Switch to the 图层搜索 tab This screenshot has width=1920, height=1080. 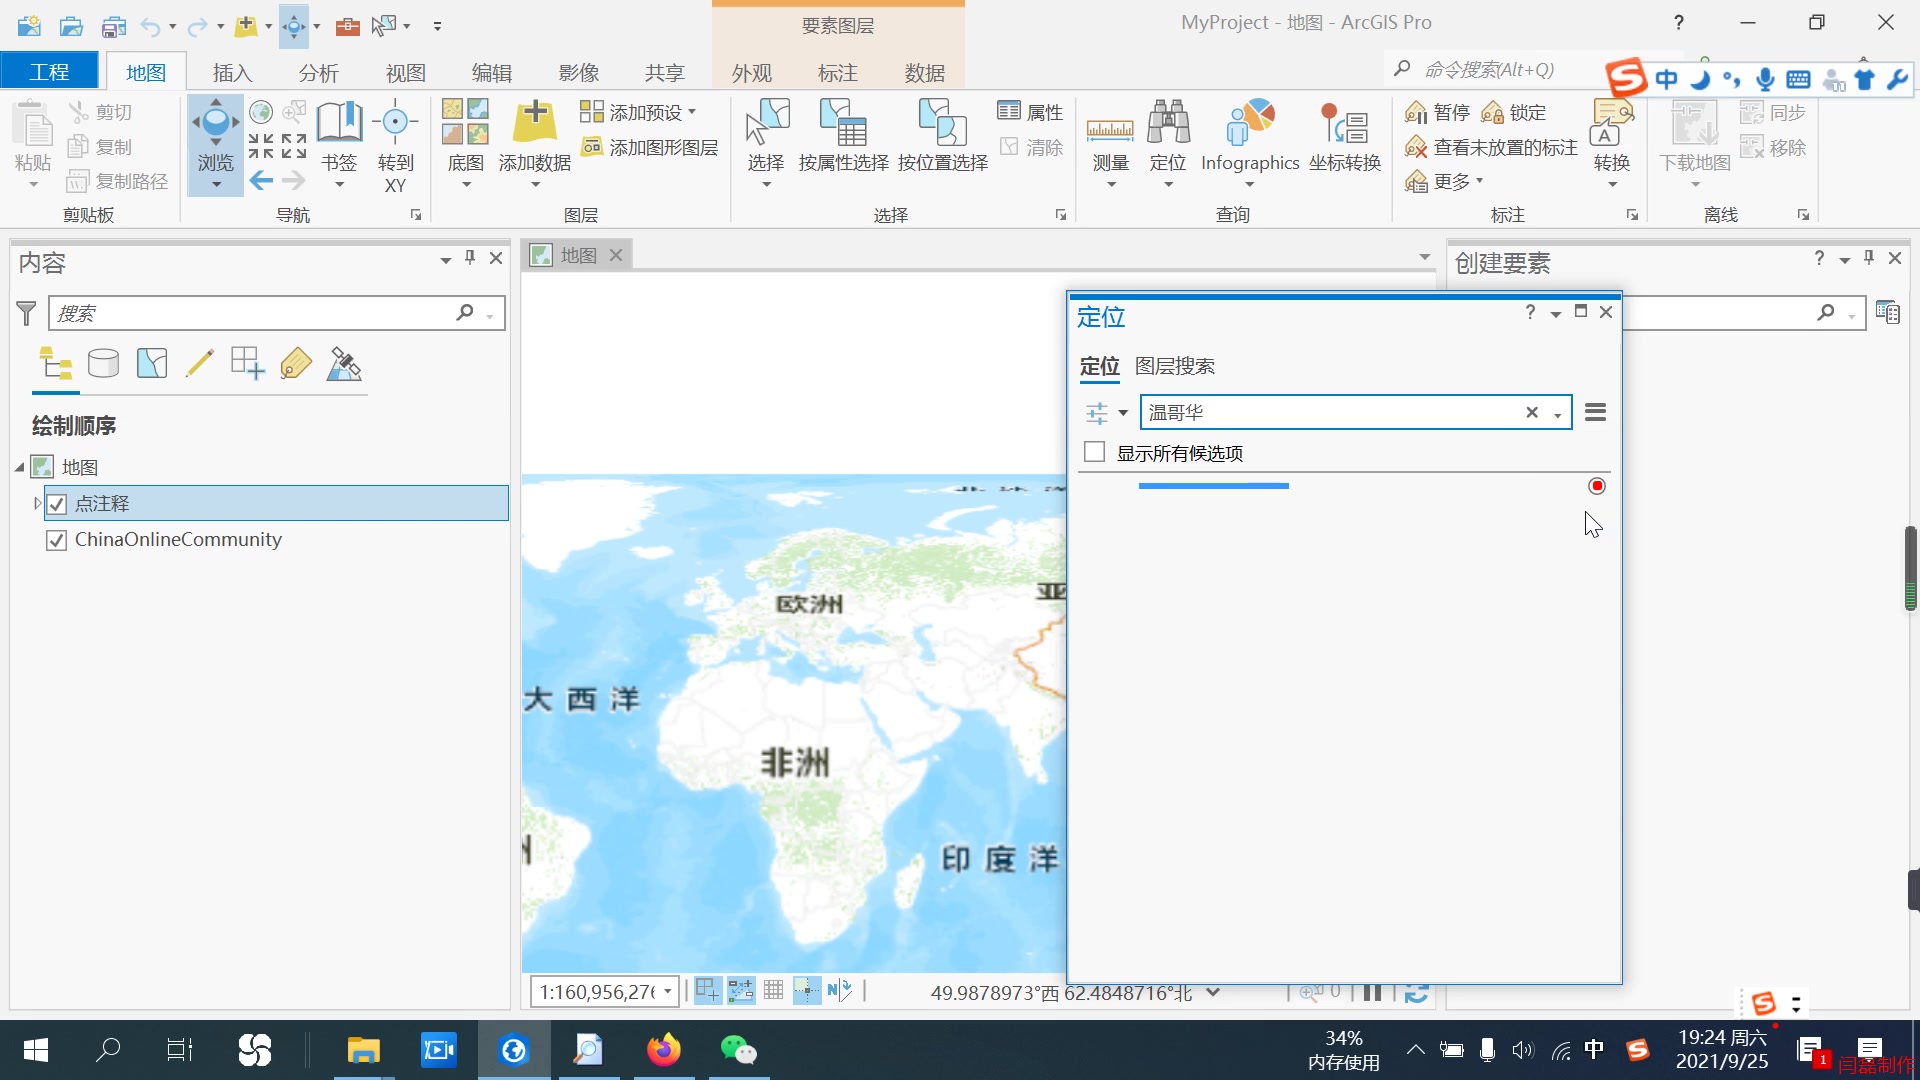(1177, 366)
